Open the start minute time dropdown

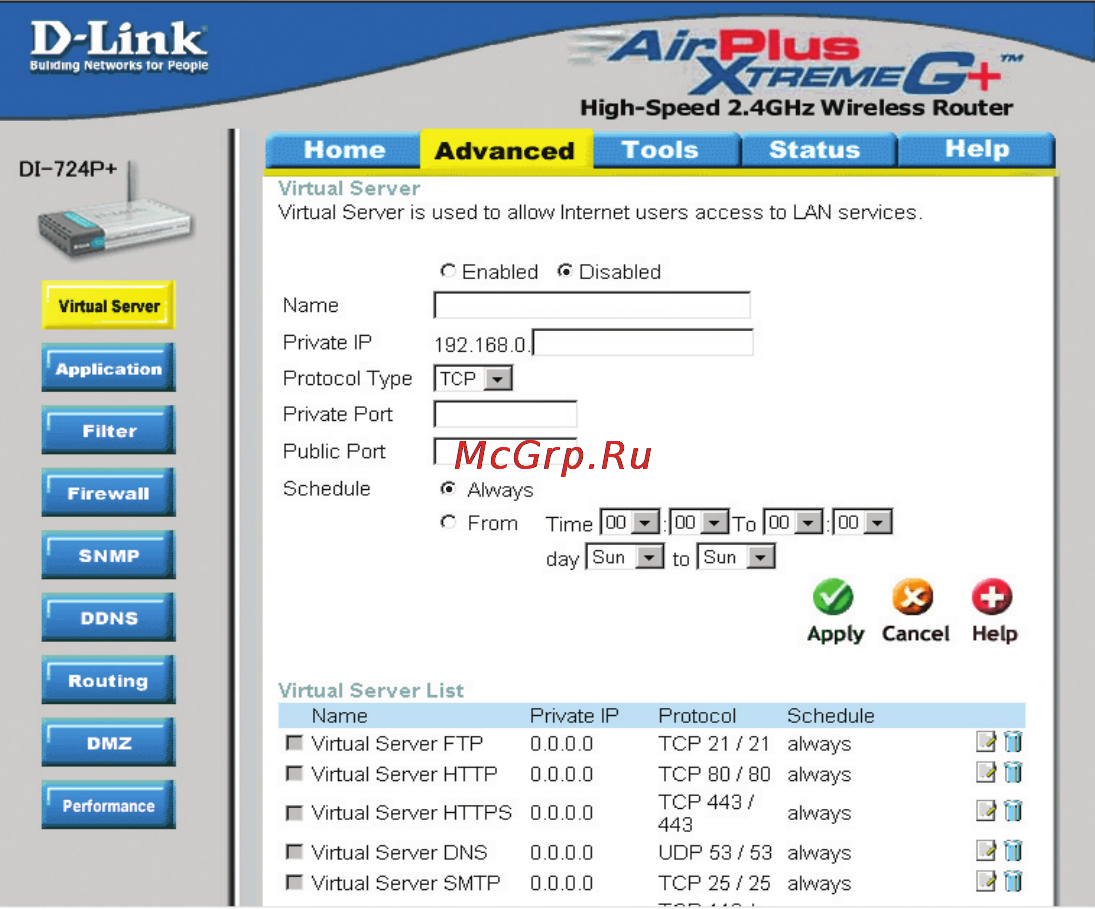tap(699, 522)
